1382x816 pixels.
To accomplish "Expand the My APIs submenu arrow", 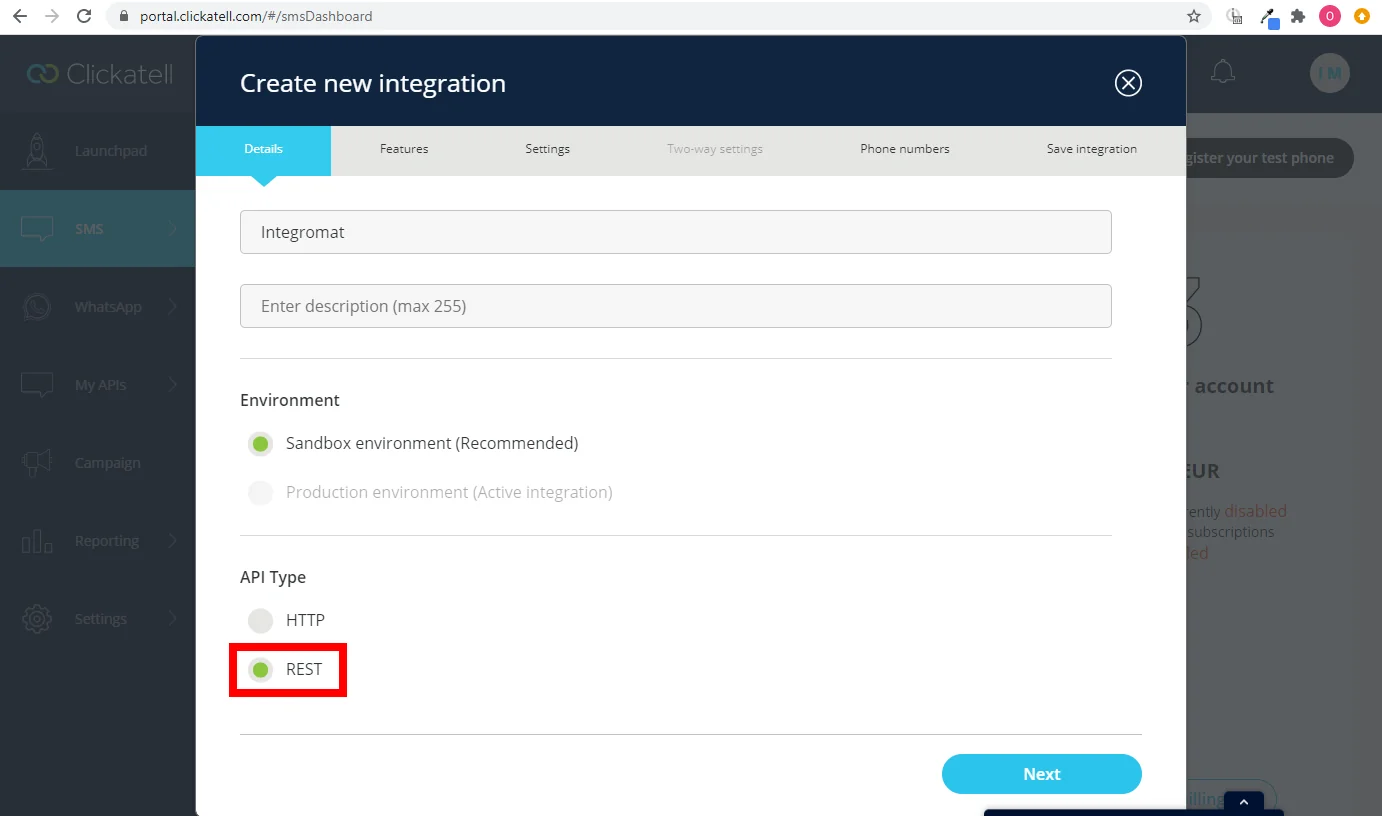I will pos(173,385).
